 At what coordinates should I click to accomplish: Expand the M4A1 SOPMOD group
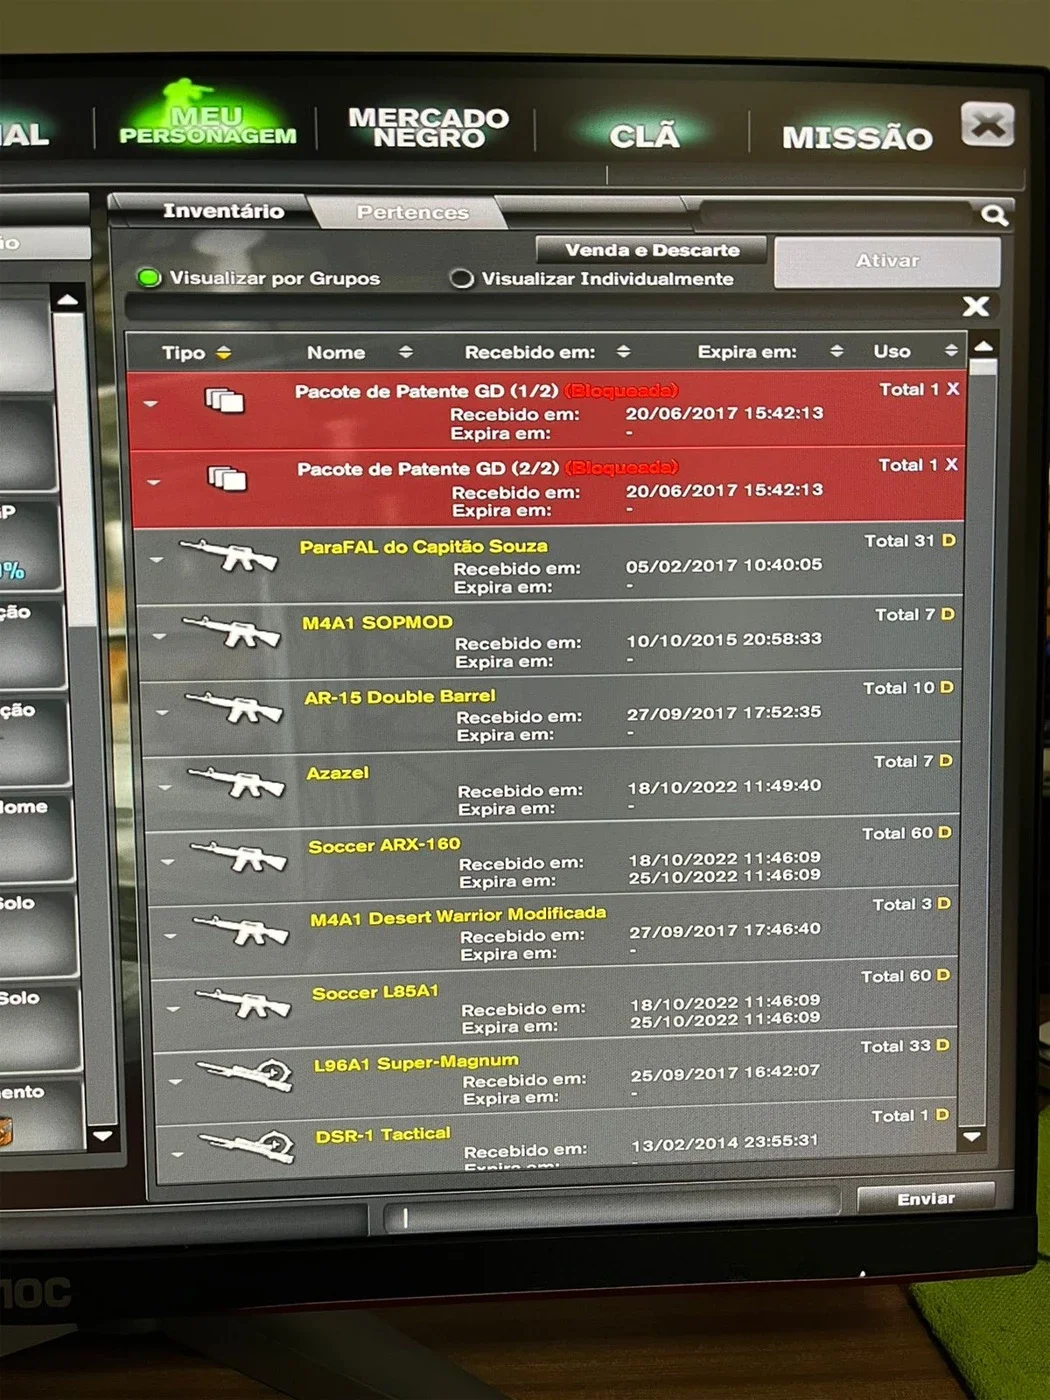[160, 636]
